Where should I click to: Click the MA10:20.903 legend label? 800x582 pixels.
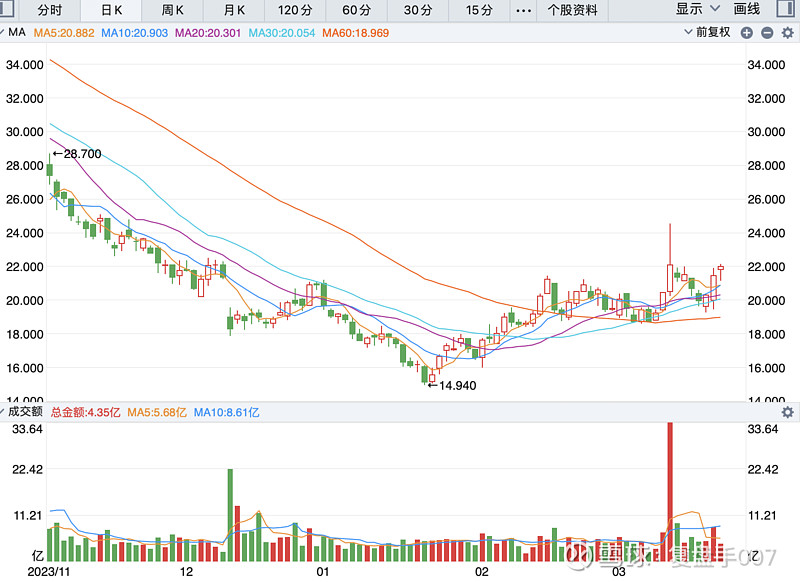(x=134, y=33)
